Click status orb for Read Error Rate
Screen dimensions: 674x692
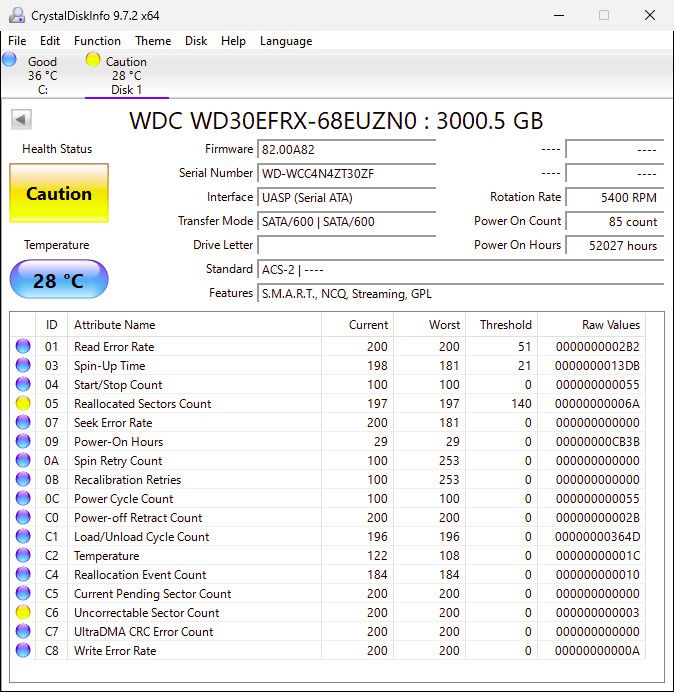coord(23,346)
